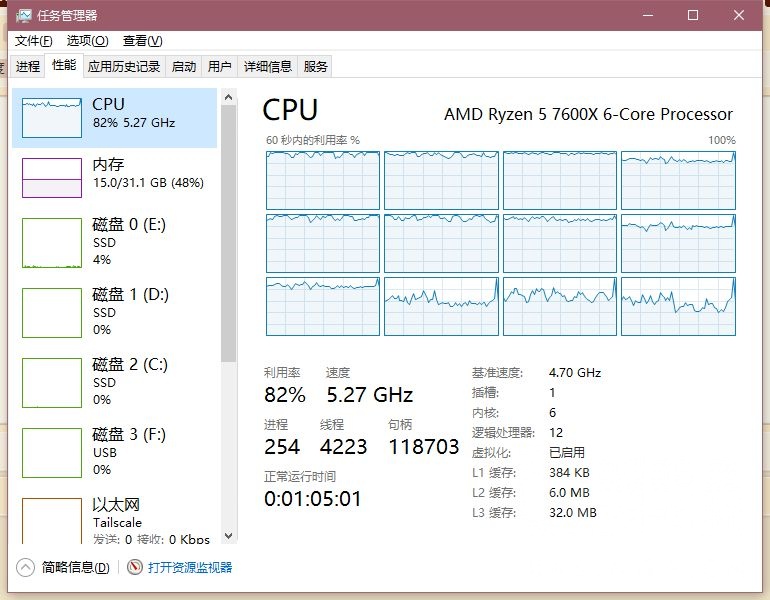Select 磁盘 3 (F:) USB graph
This screenshot has width=770, height=600.
tap(52, 453)
